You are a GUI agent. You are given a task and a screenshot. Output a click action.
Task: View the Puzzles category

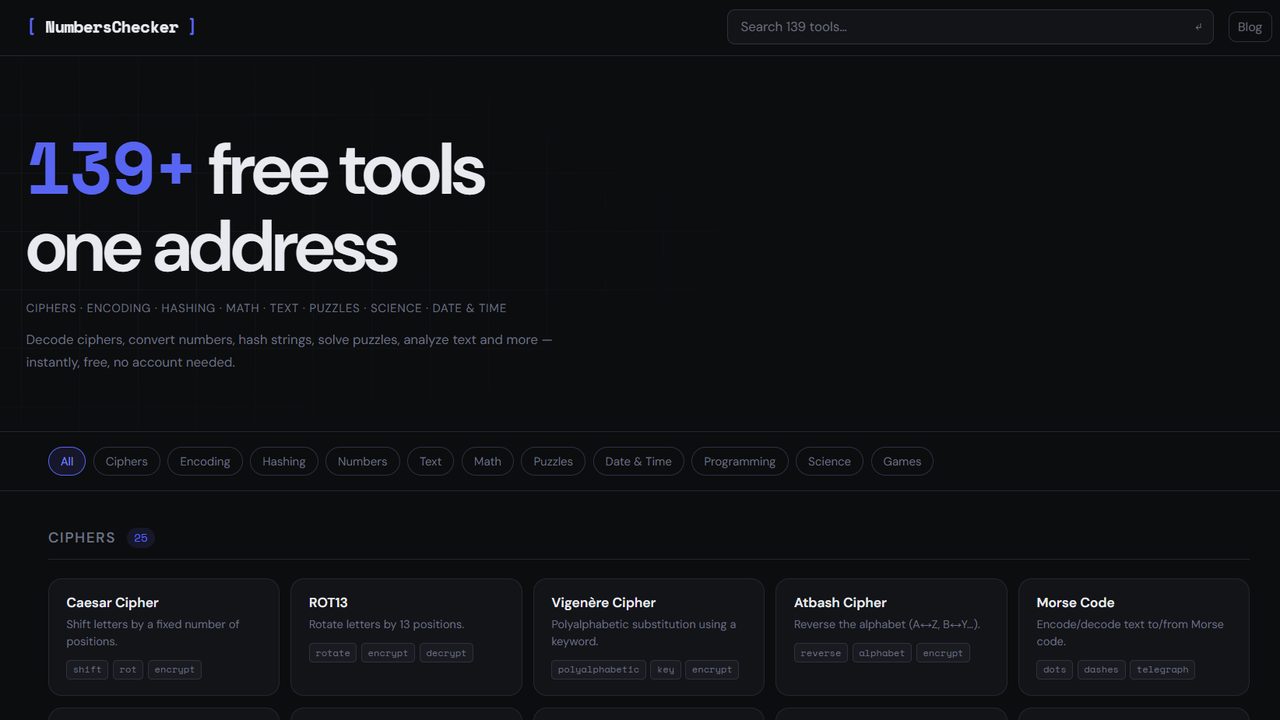(553, 461)
